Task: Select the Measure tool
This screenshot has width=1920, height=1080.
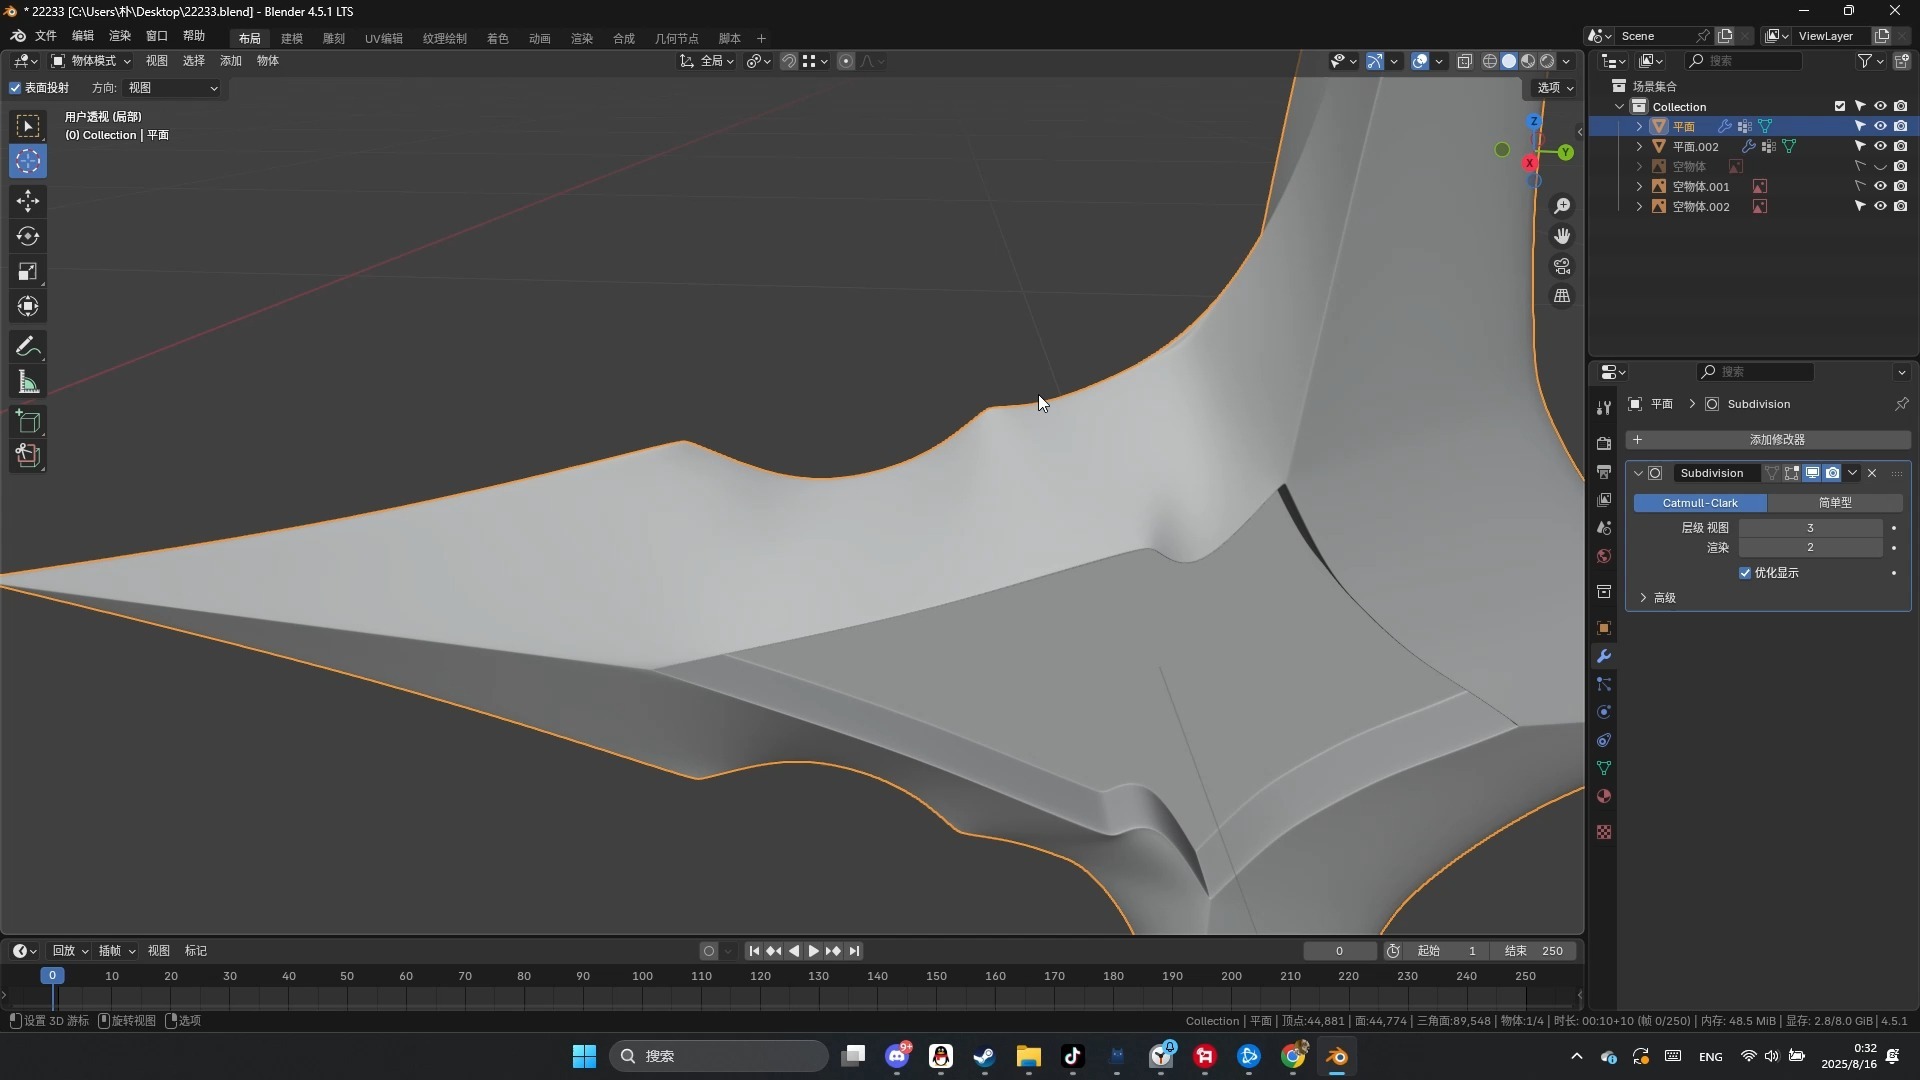Action: pyautogui.click(x=28, y=381)
